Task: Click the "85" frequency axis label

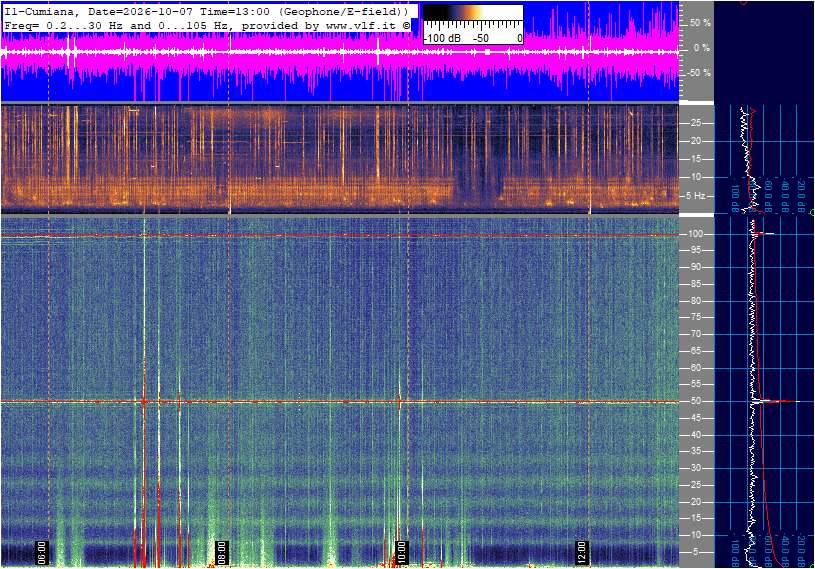Action: 695,284
